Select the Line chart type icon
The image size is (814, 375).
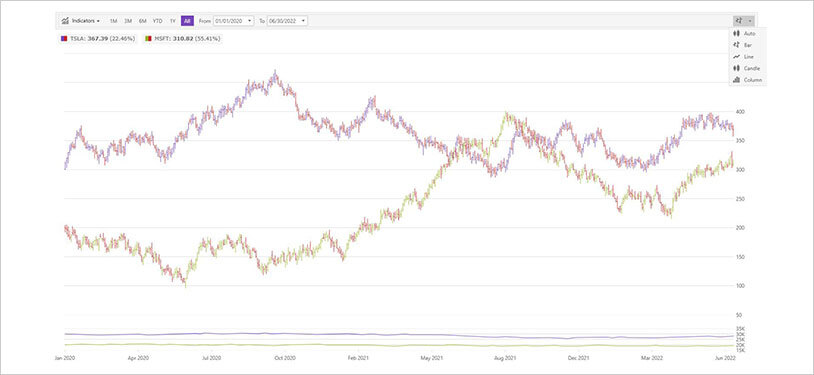(x=736, y=57)
